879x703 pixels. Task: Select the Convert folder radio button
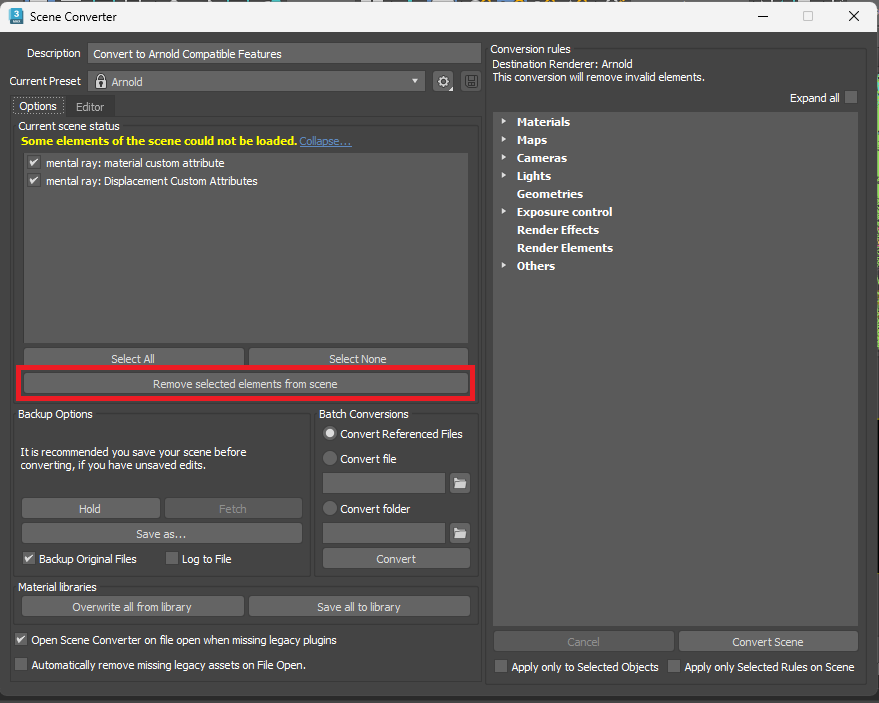pos(329,508)
